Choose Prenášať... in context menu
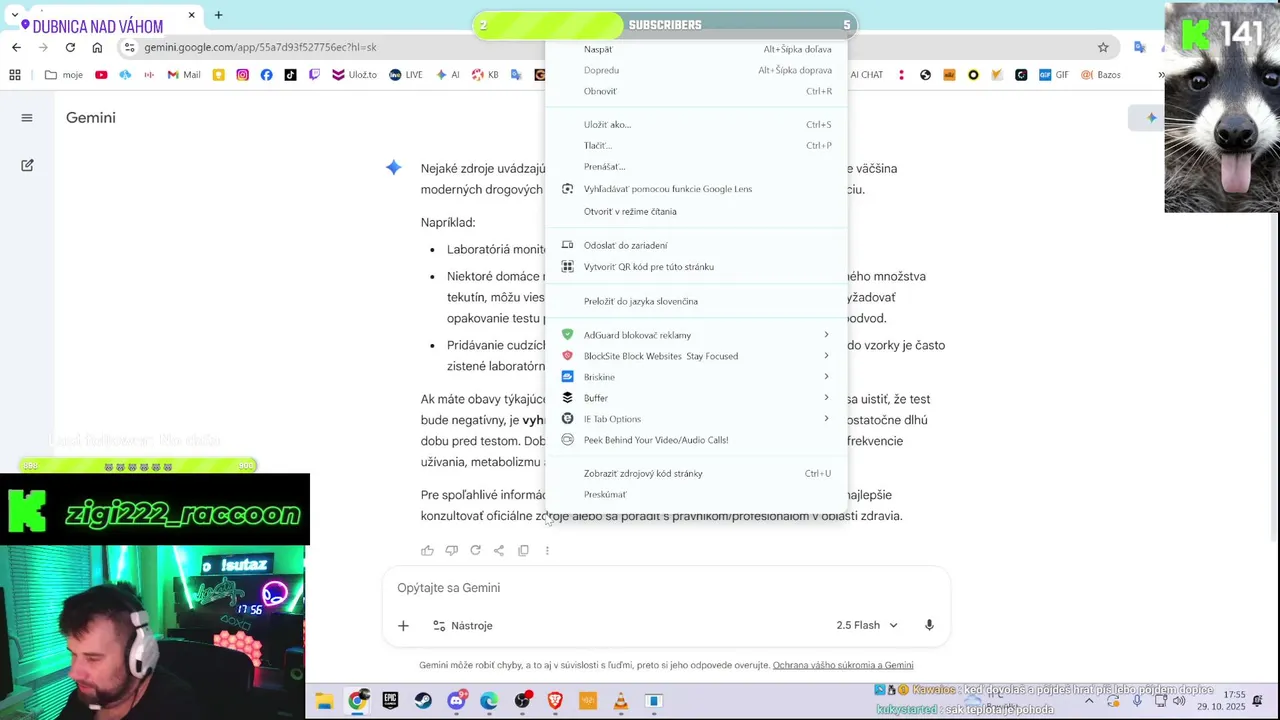This screenshot has height=720, width=1280. coord(697,167)
